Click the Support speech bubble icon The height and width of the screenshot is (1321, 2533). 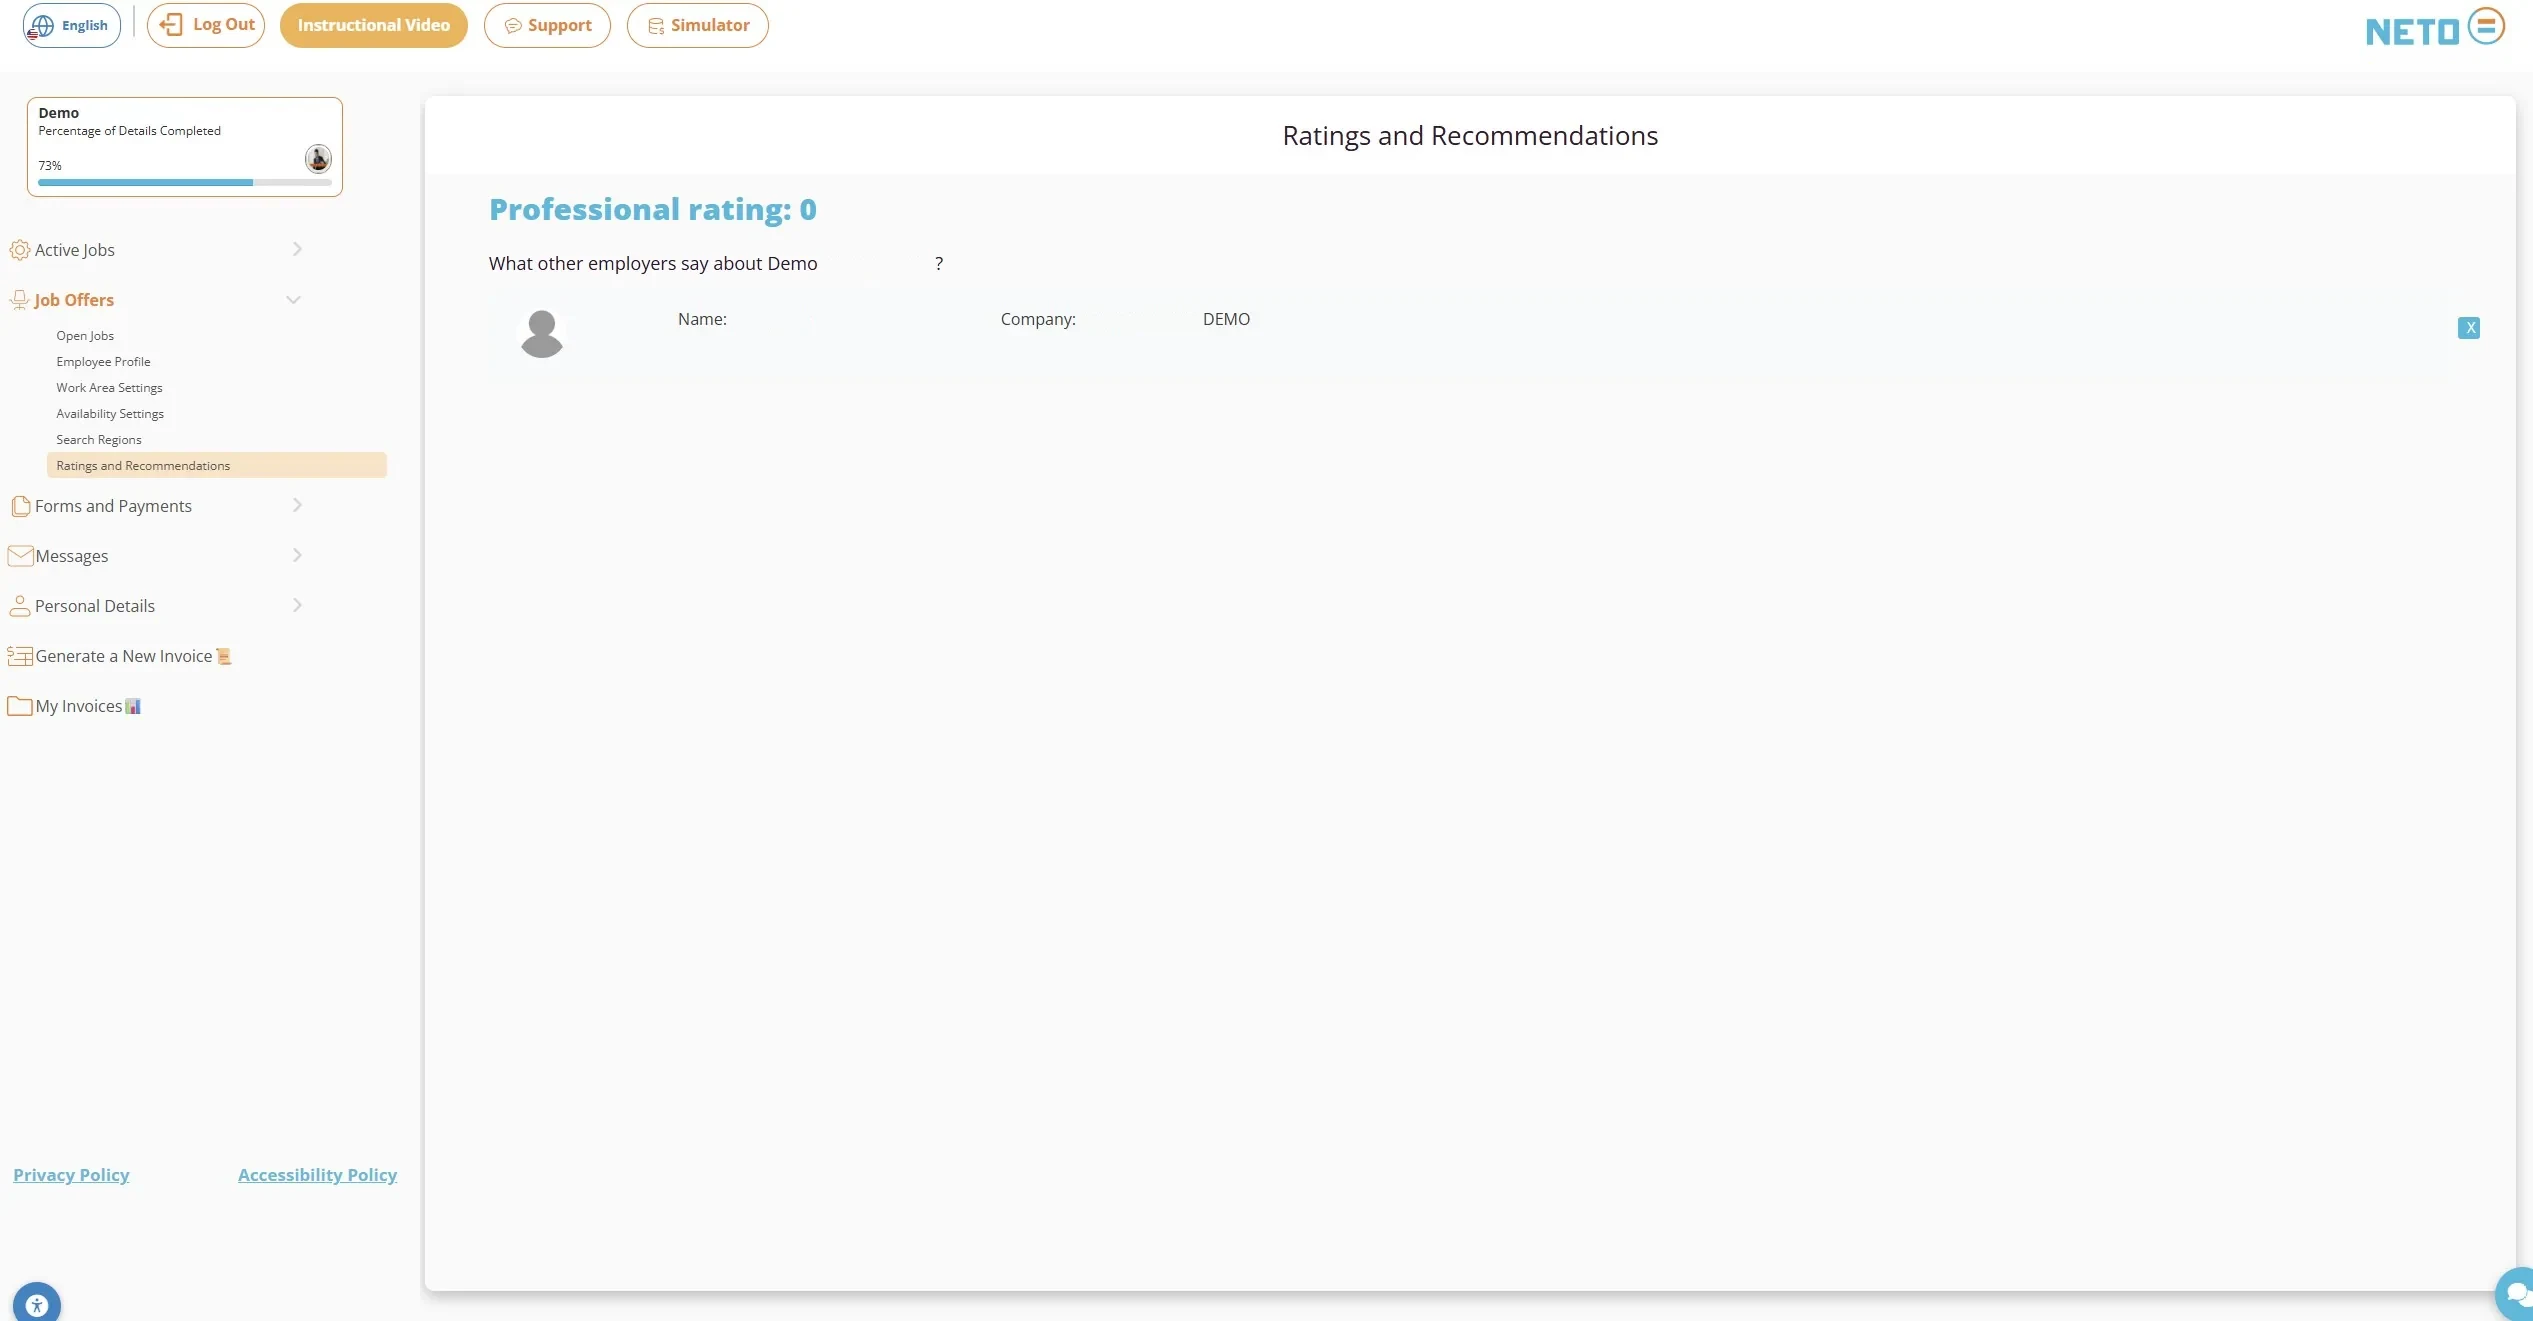513,26
